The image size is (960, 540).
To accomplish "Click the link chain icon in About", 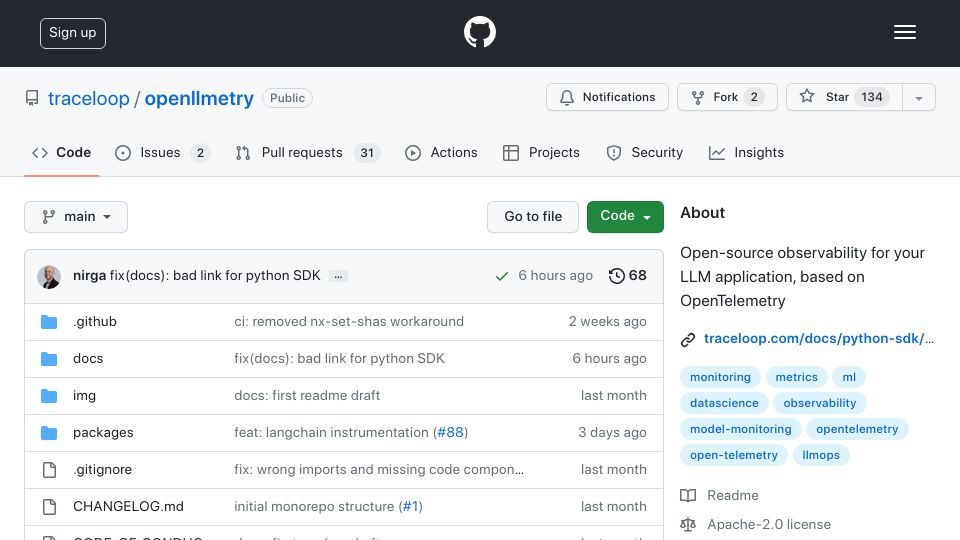I will [688, 340].
